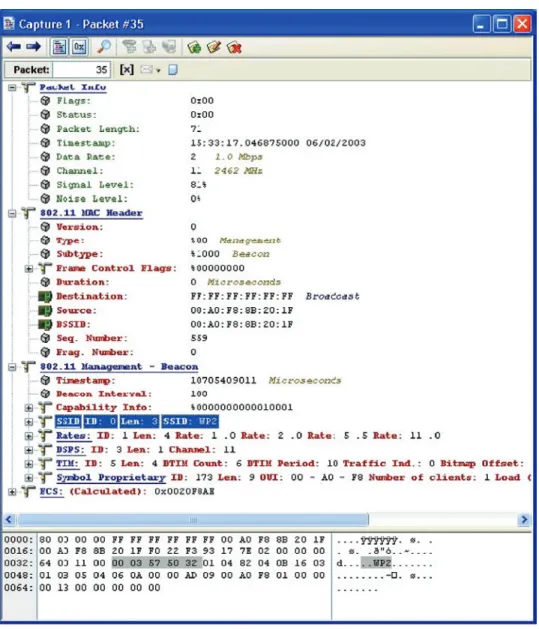Click the horizontal scrollbar thumb
Image resolution: width=539 pixels, height=629 pixels.
(x=193, y=520)
